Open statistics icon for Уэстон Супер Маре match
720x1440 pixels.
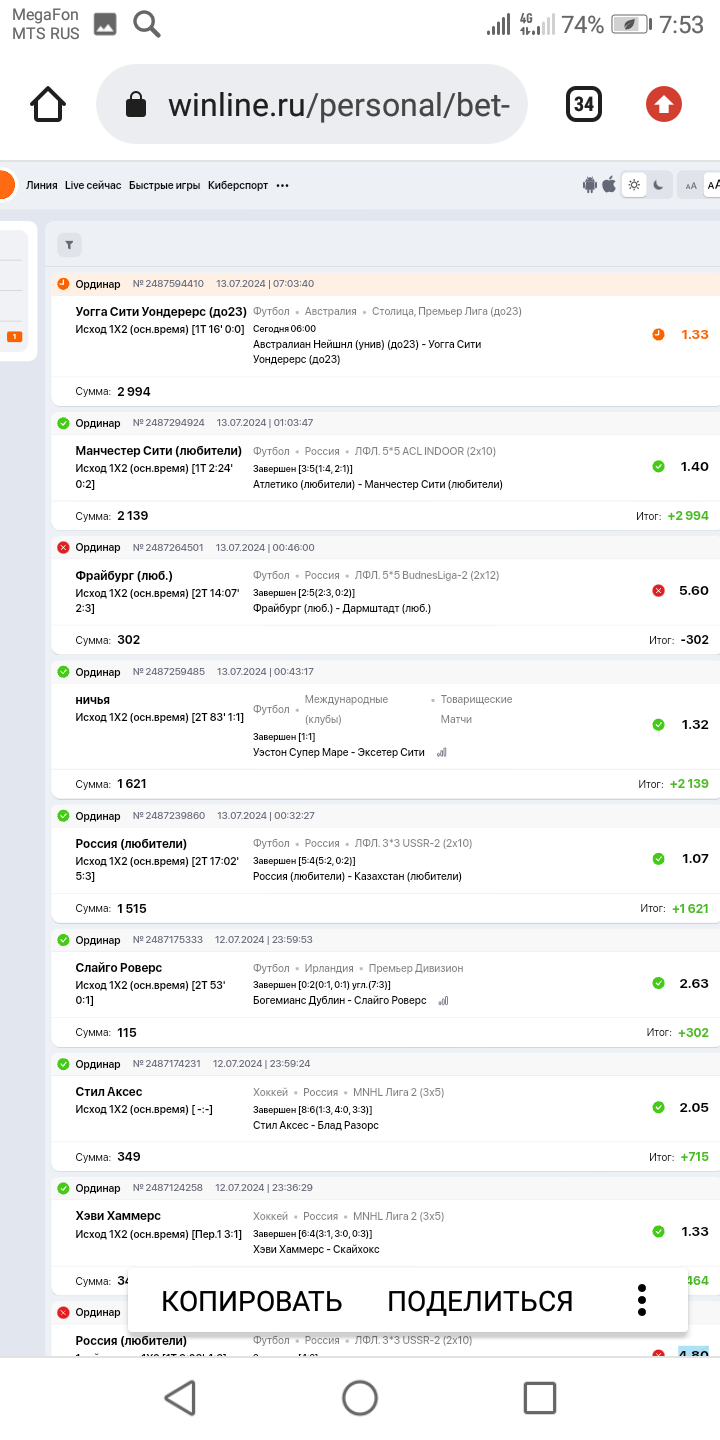[x=442, y=752]
